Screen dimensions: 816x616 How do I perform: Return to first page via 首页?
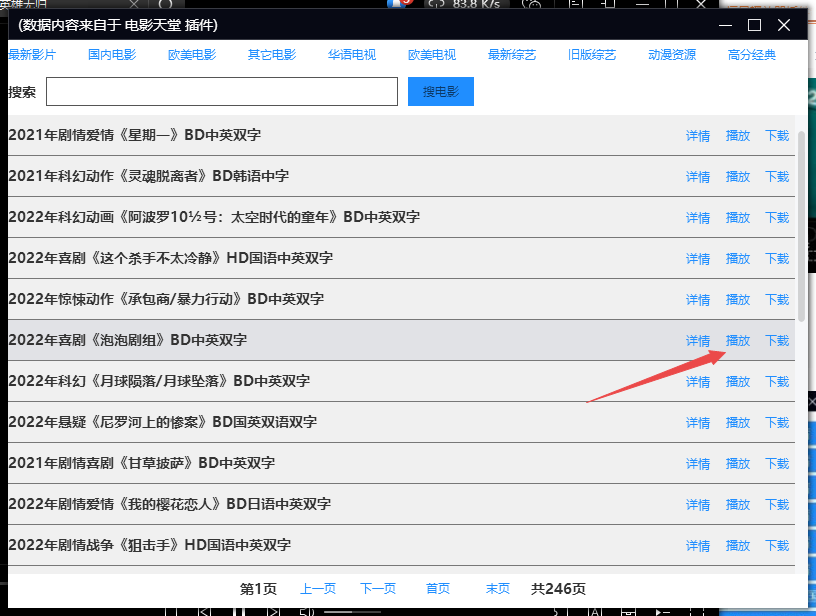[438, 589]
